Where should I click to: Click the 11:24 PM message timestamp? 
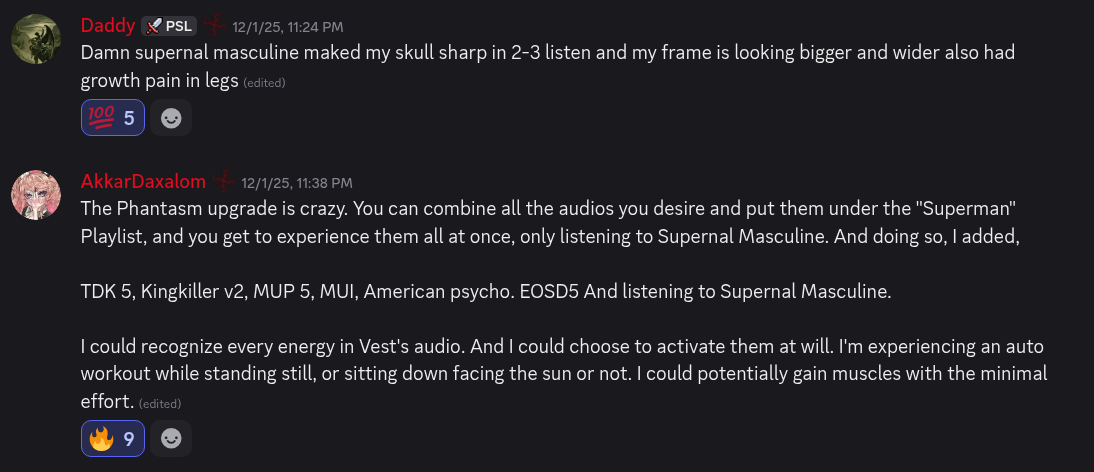point(288,27)
